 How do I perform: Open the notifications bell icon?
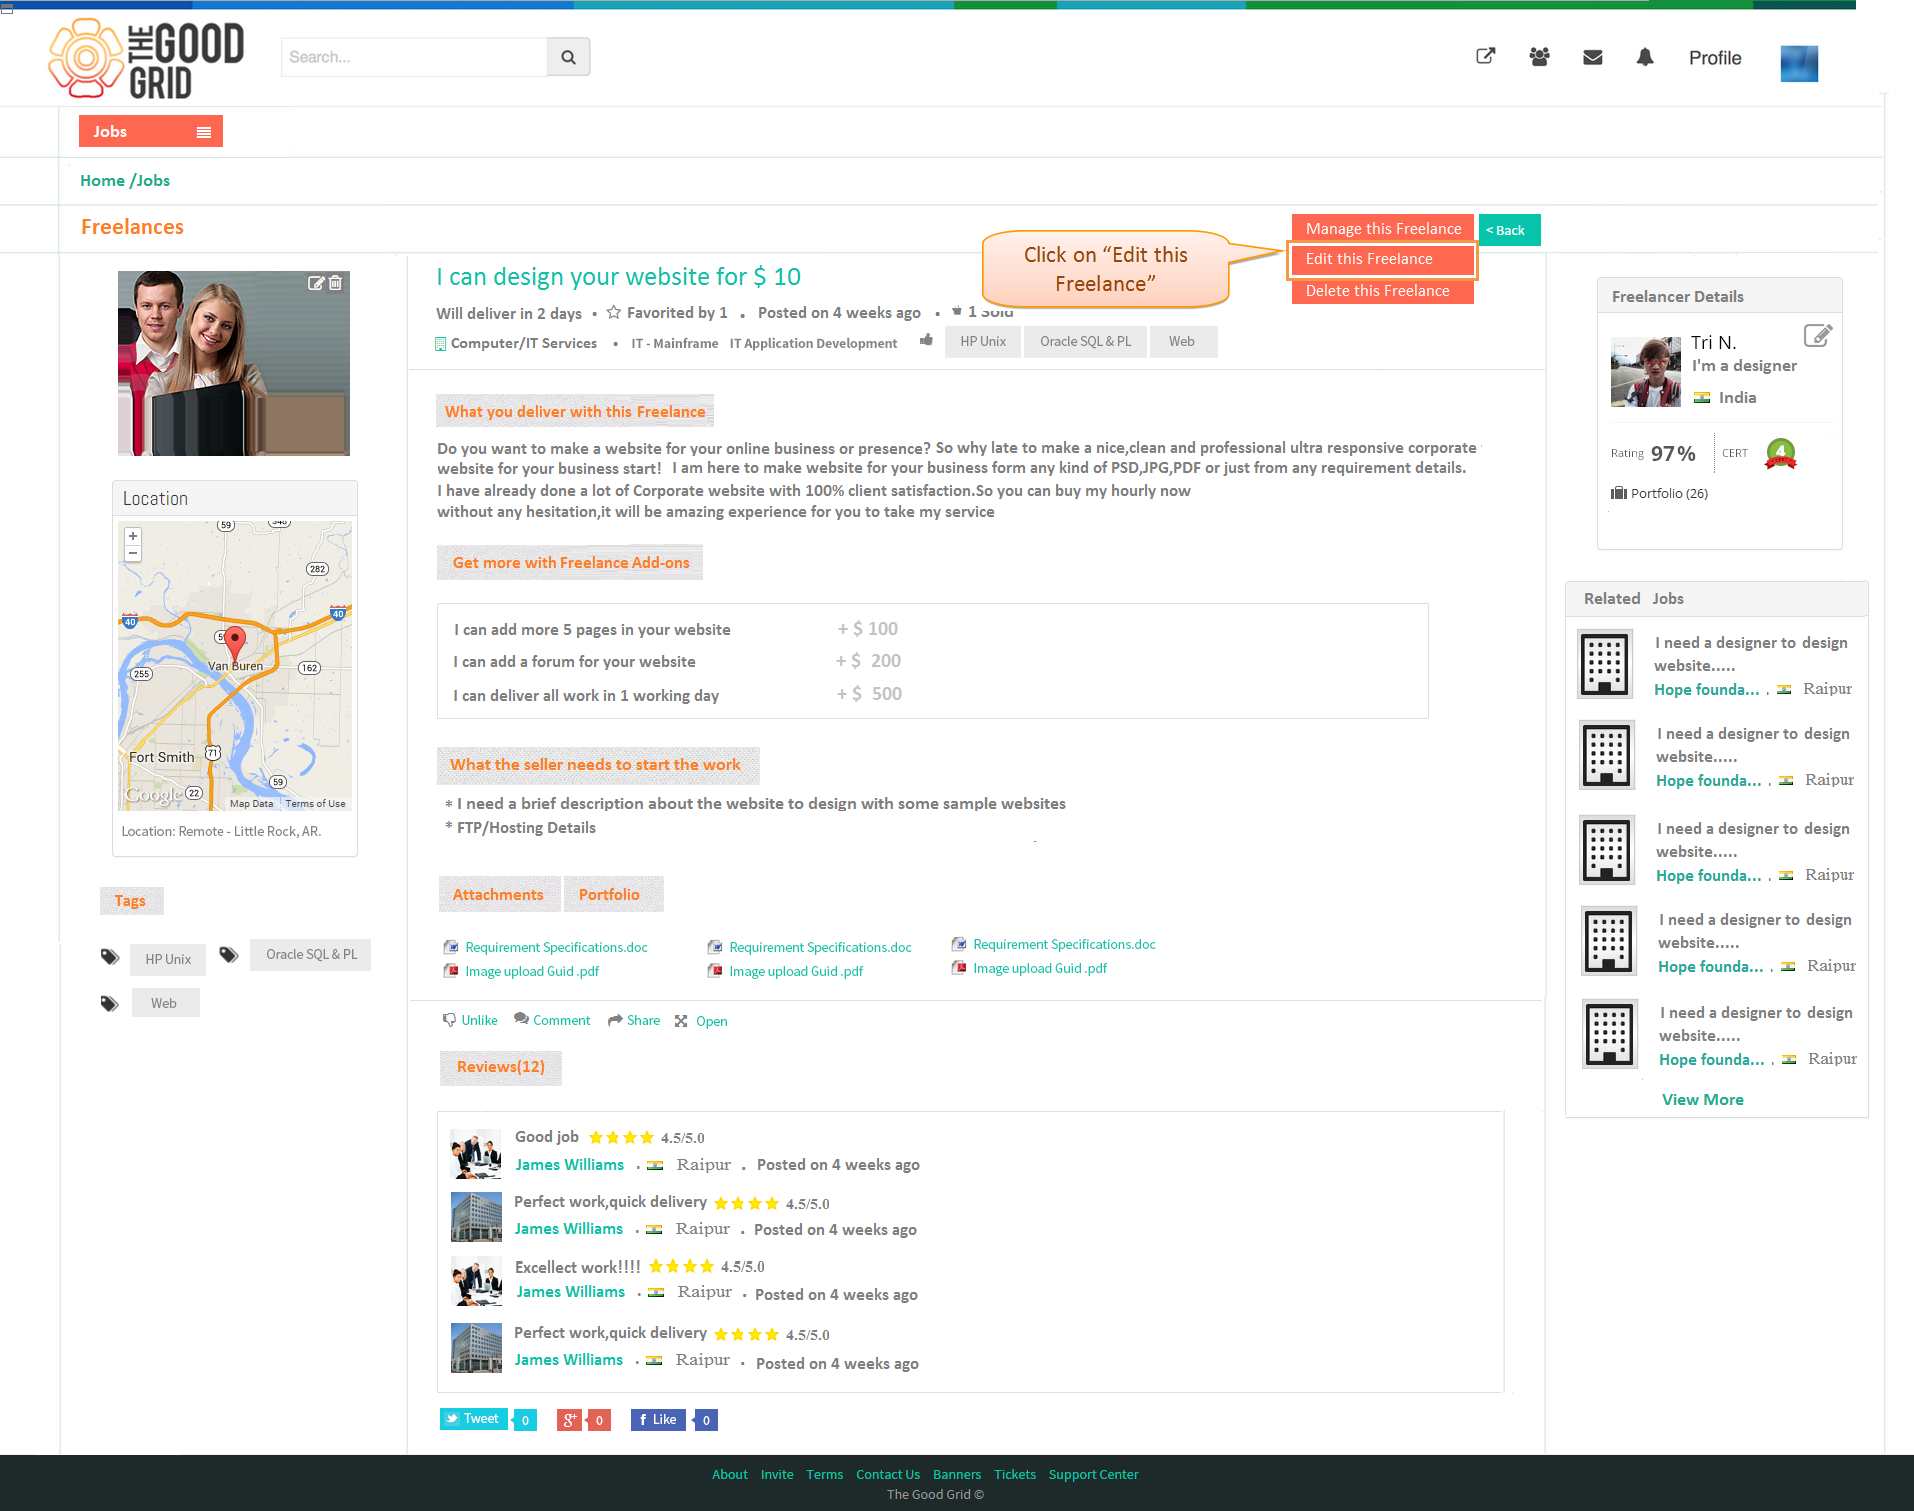1645,57
